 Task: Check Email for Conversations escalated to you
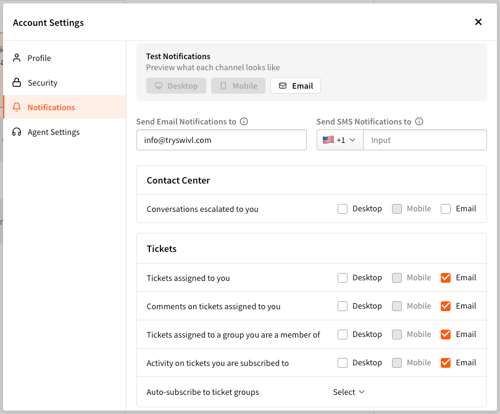(446, 209)
